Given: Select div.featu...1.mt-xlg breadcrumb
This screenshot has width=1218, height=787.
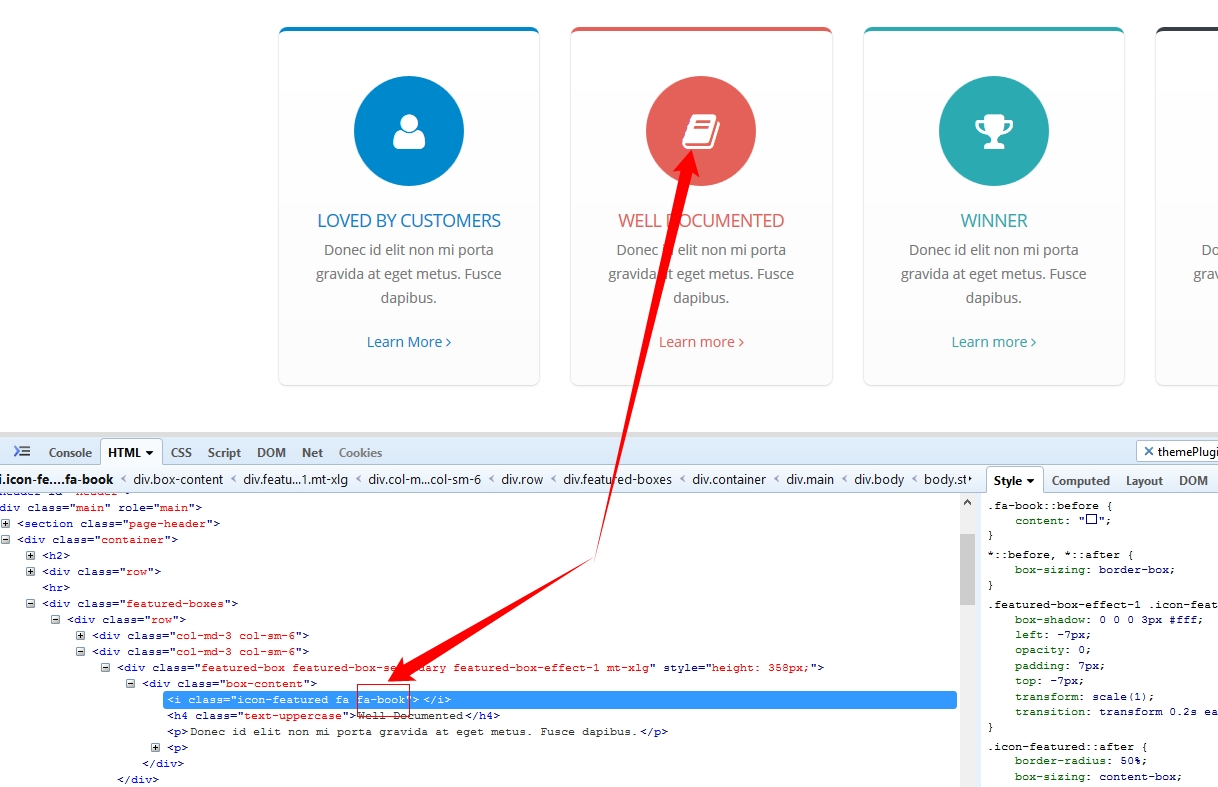Looking at the screenshot, I should pyautogui.click(x=295, y=480).
